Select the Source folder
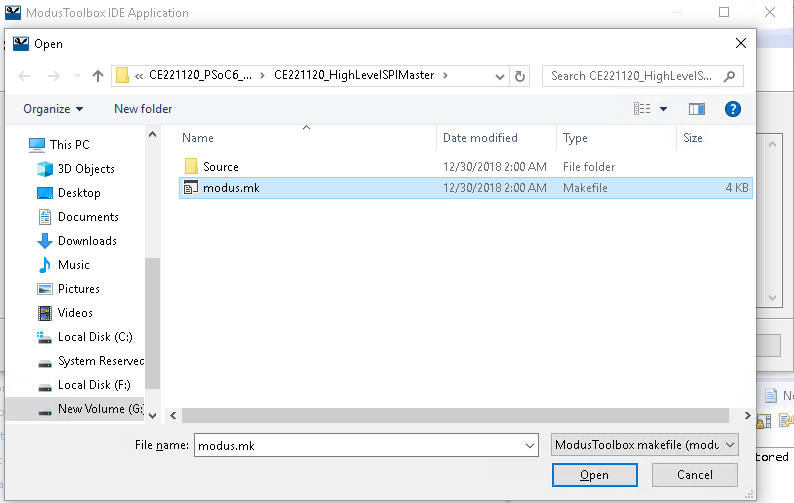The image size is (794, 503). [x=465, y=167]
